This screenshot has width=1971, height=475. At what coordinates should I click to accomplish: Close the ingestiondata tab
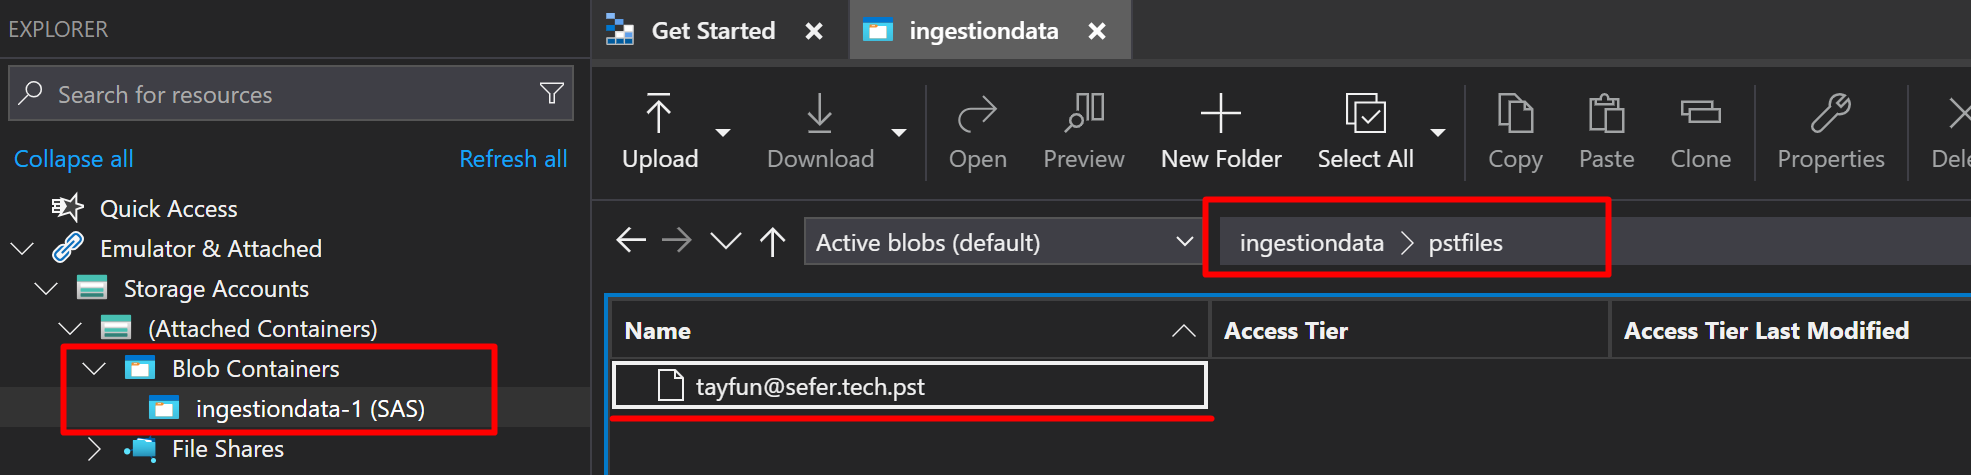click(x=1097, y=31)
